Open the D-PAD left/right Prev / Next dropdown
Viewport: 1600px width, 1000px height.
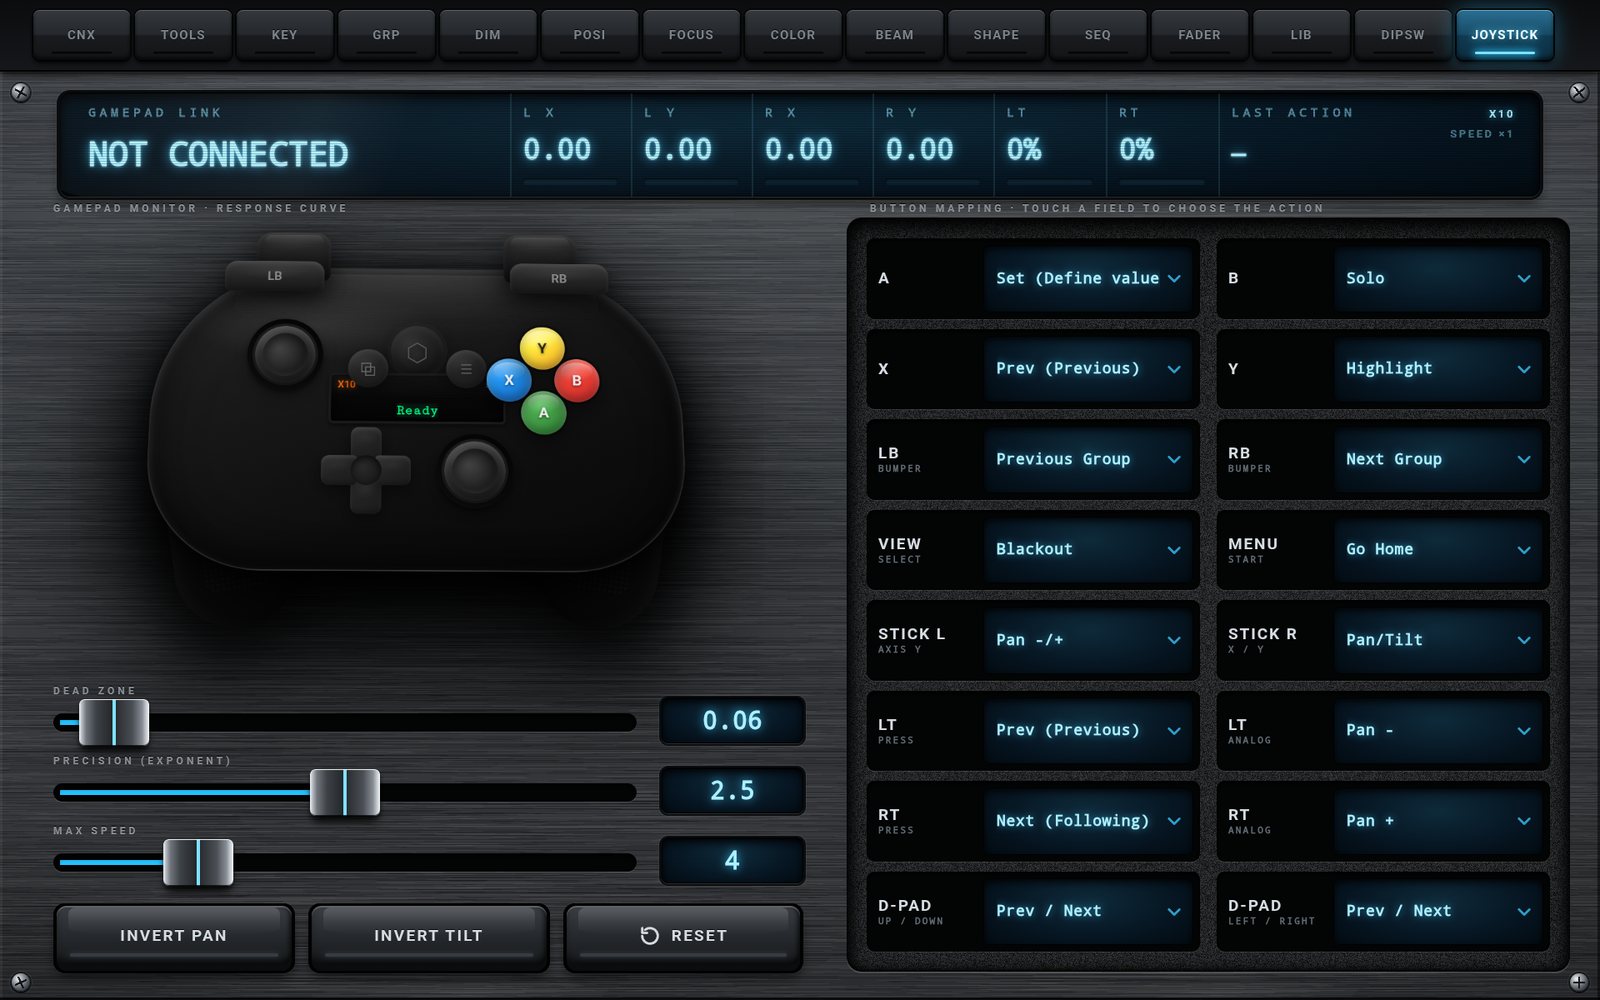click(1440, 911)
